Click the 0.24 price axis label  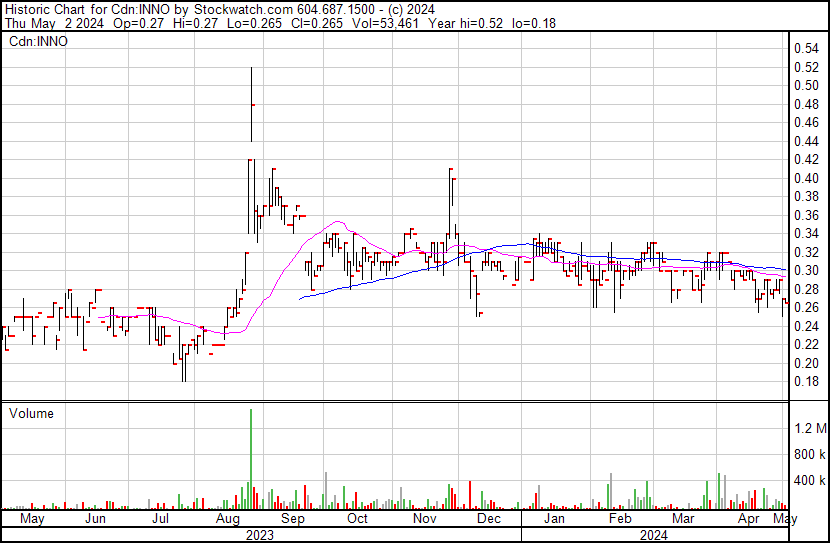pyautogui.click(x=806, y=326)
